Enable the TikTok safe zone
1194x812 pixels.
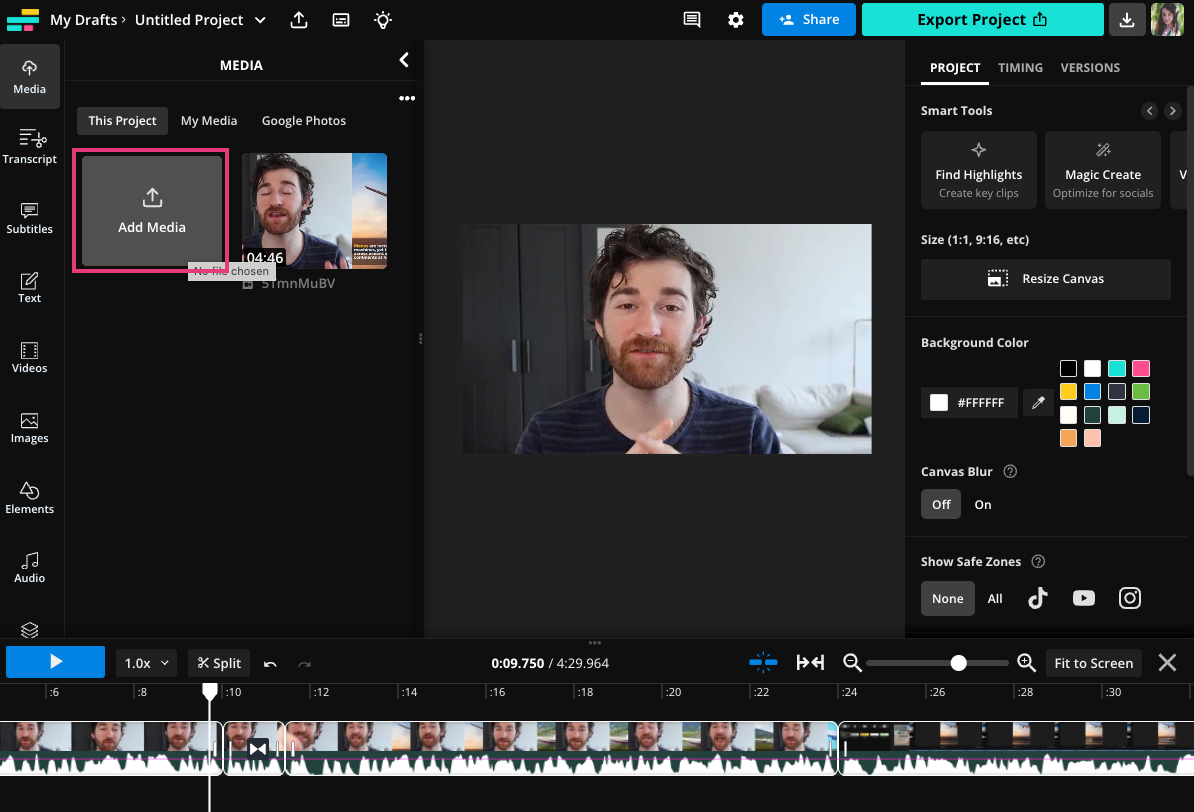click(x=1037, y=597)
